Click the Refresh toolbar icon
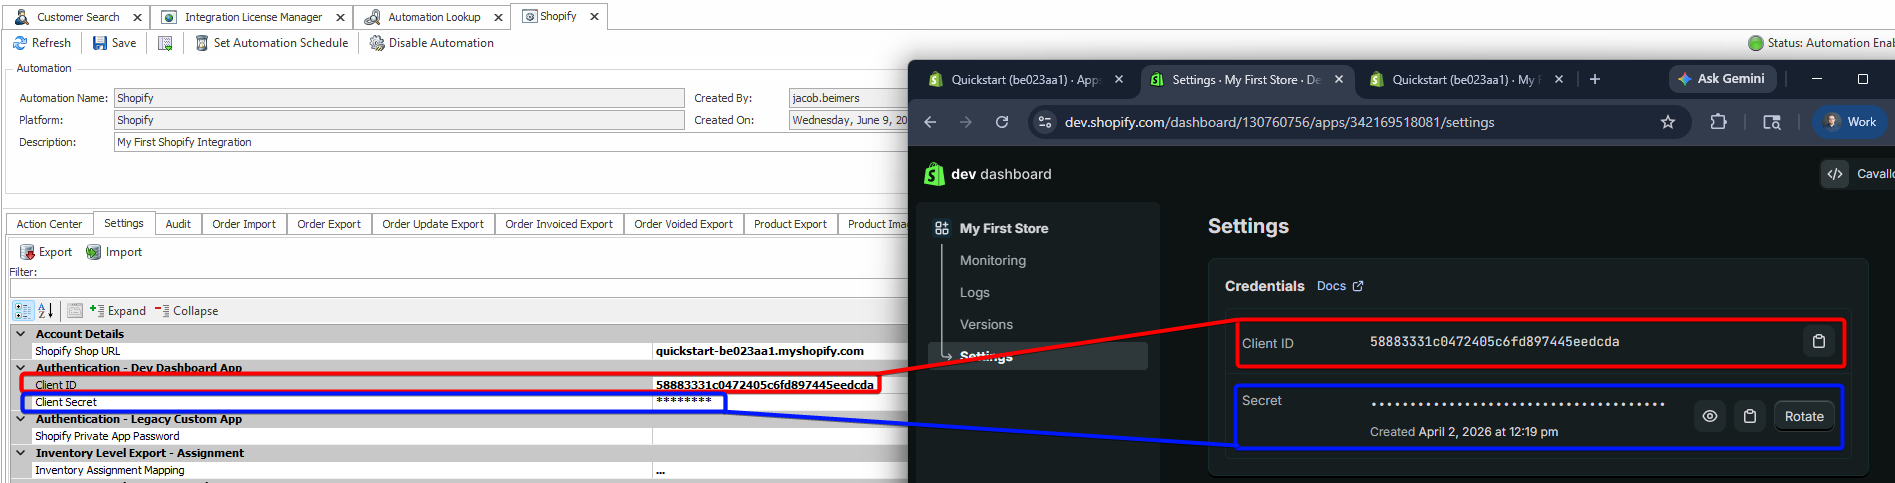Screen dimensions: 1895x483 (20, 43)
